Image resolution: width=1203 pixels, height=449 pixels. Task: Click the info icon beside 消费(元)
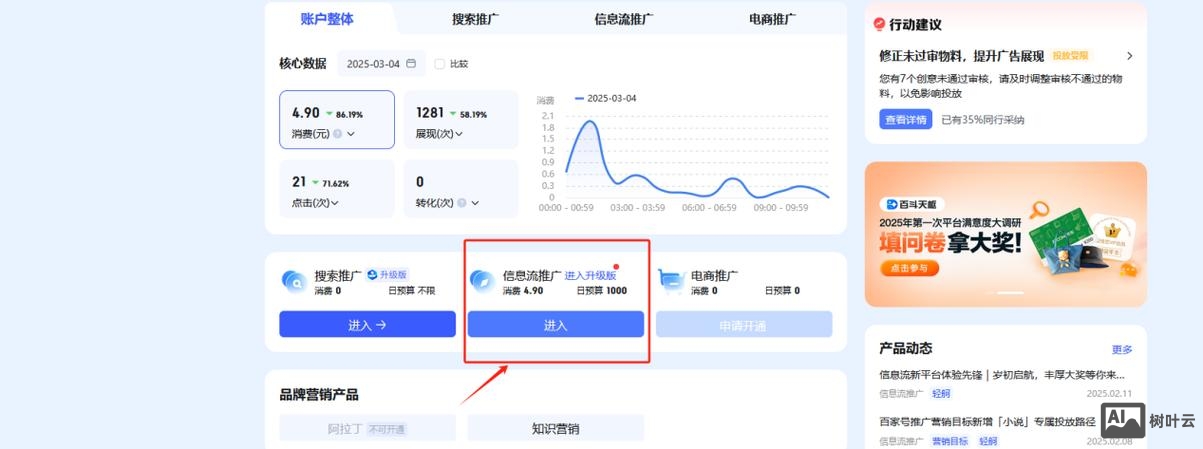(x=338, y=133)
